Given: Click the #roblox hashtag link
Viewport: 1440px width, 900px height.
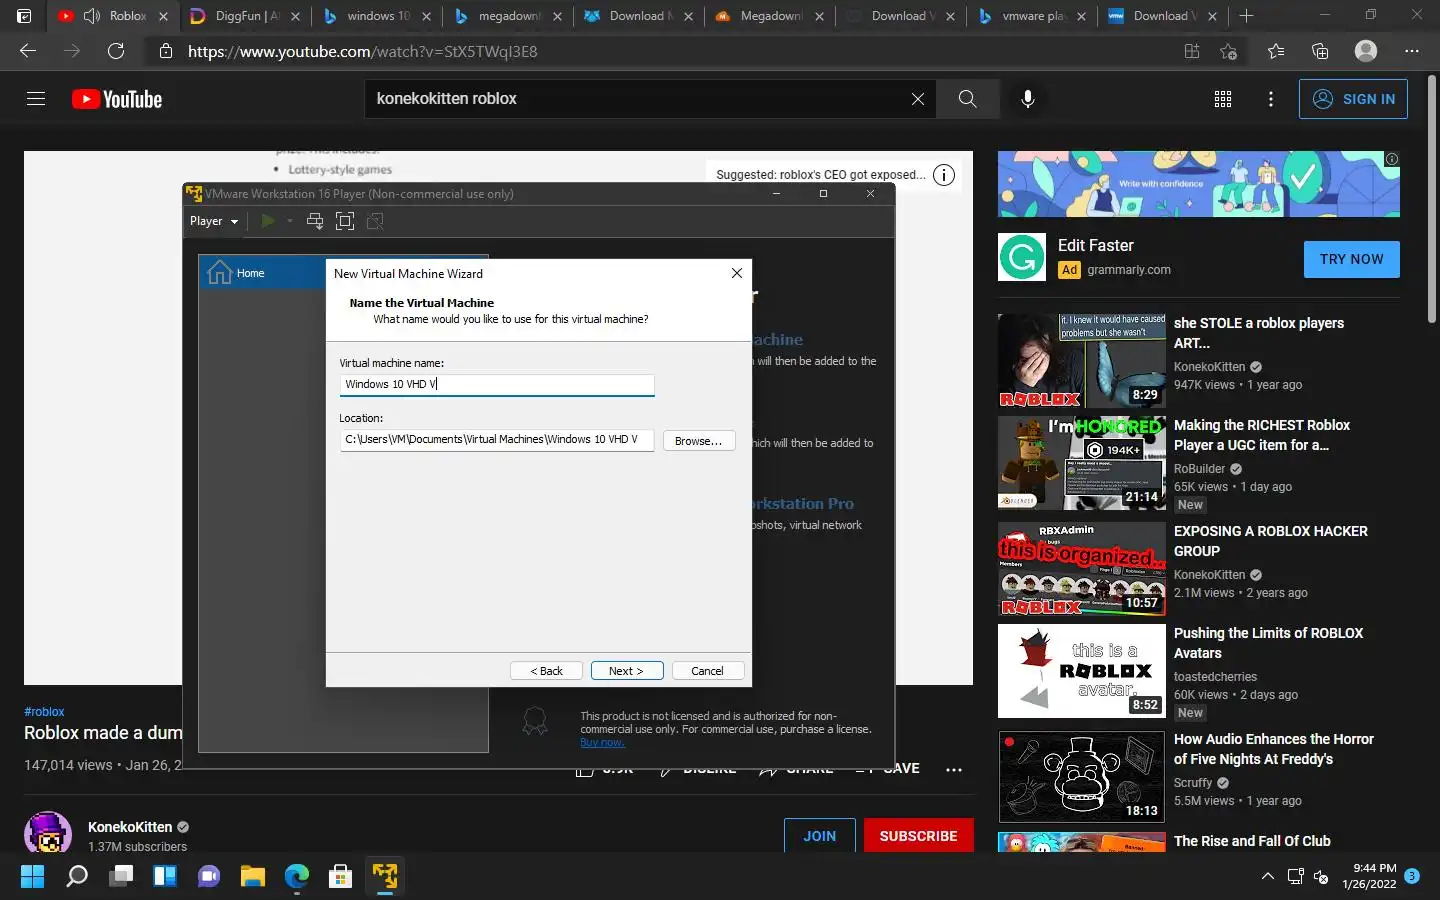Looking at the screenshot, I should click(x=44, y=712).
